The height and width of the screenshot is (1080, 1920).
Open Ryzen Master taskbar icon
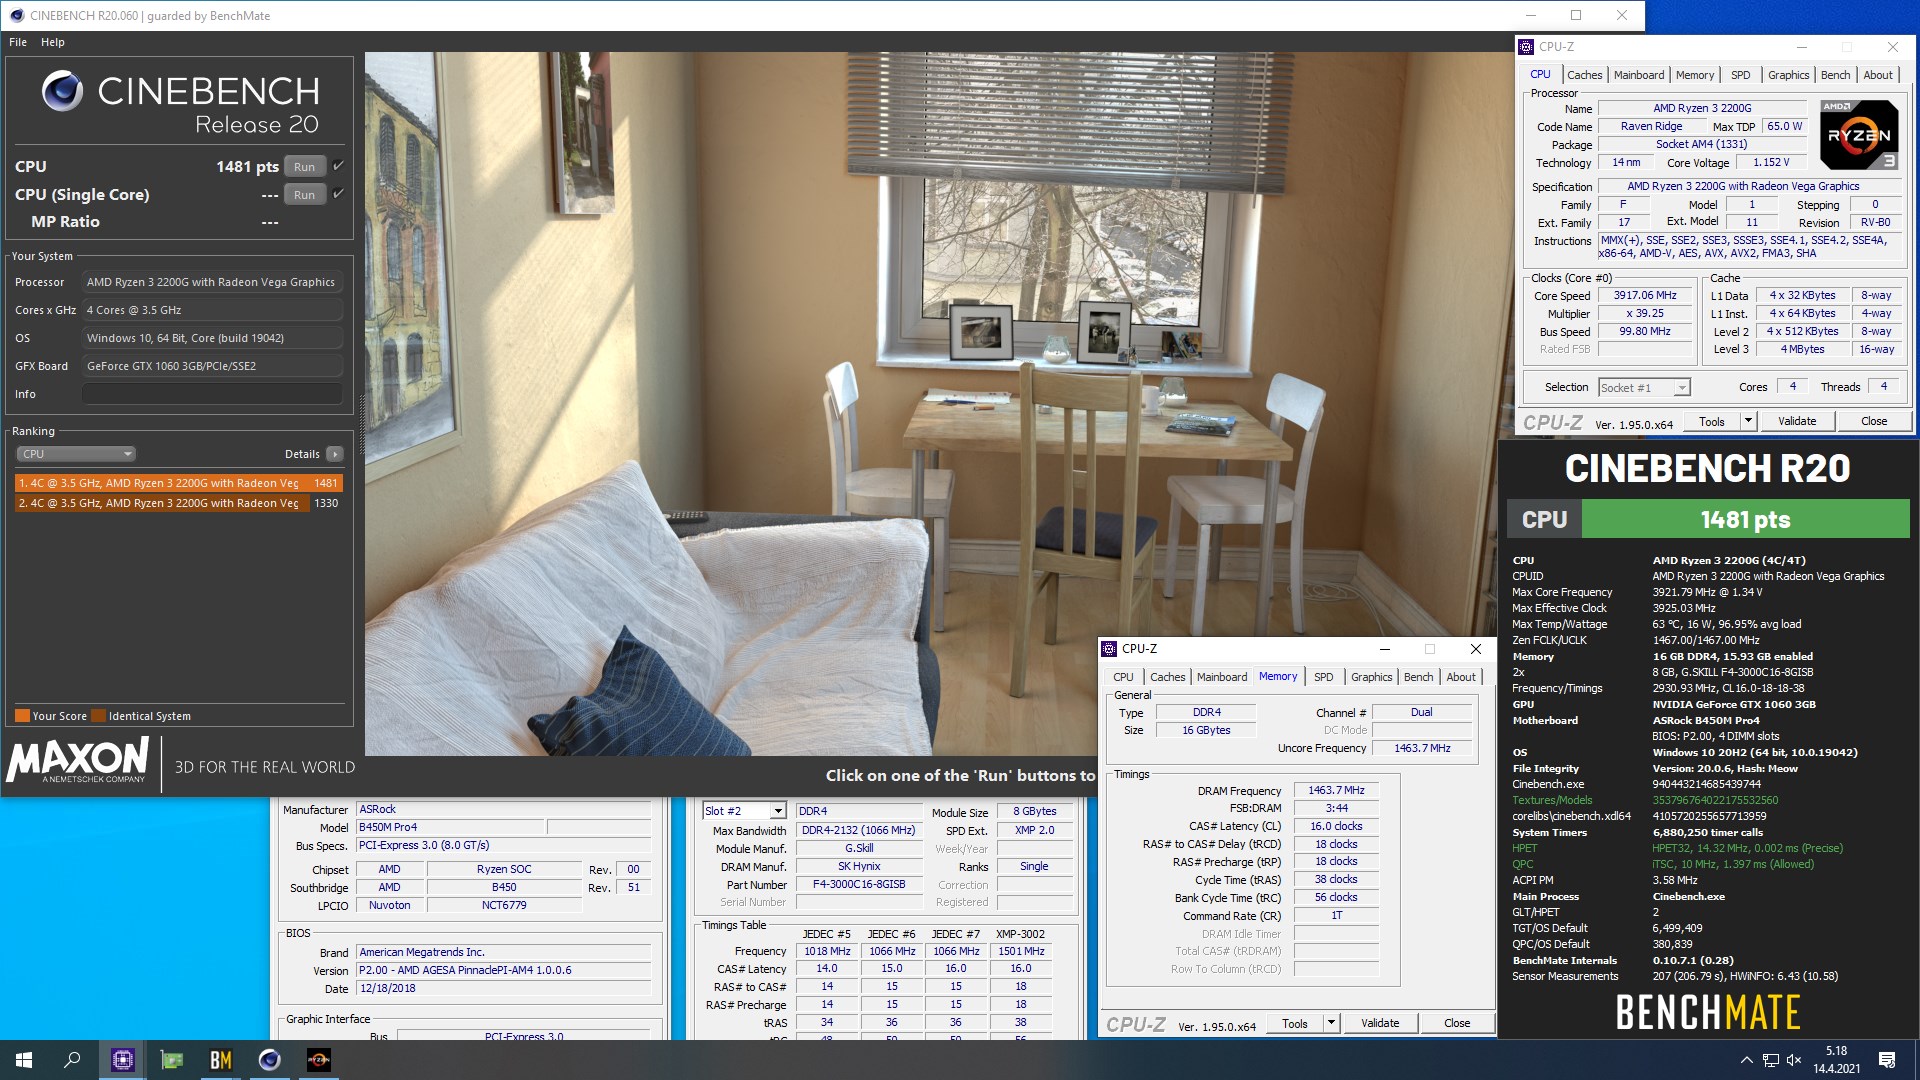(x=318, y=1060)
